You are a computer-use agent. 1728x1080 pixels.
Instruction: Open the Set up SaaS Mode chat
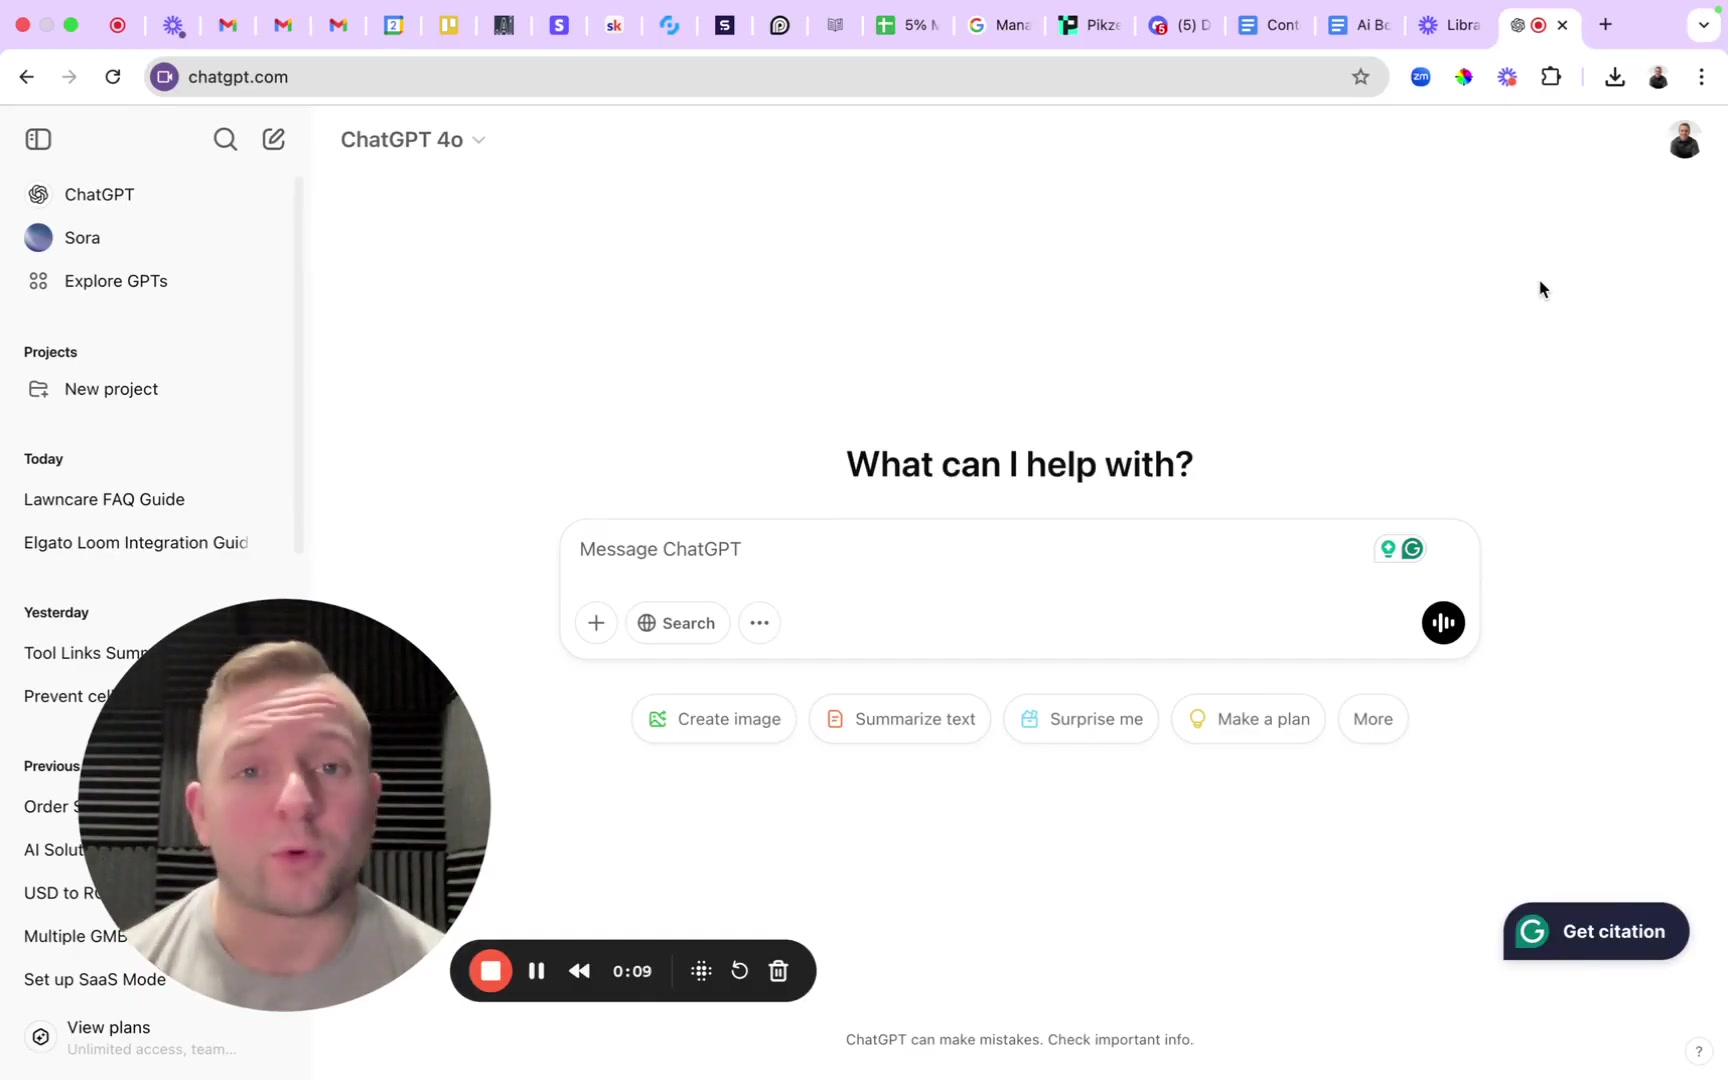click(95, 979)
